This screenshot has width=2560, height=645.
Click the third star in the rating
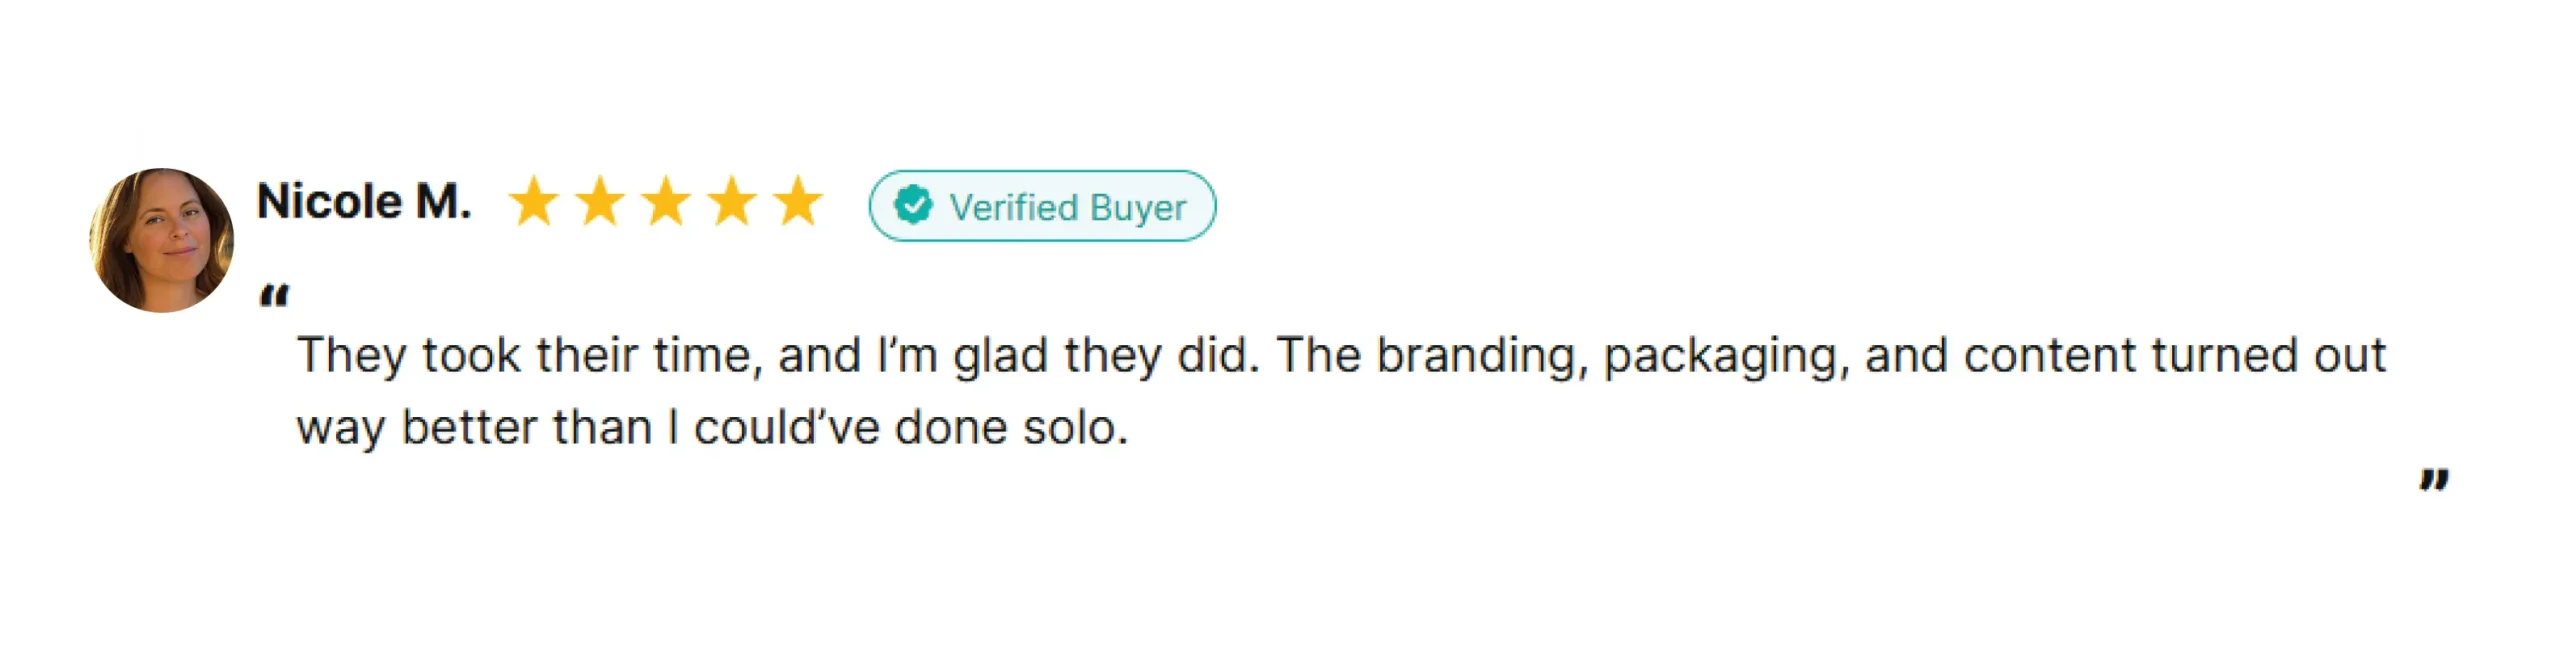click(666, 202)
